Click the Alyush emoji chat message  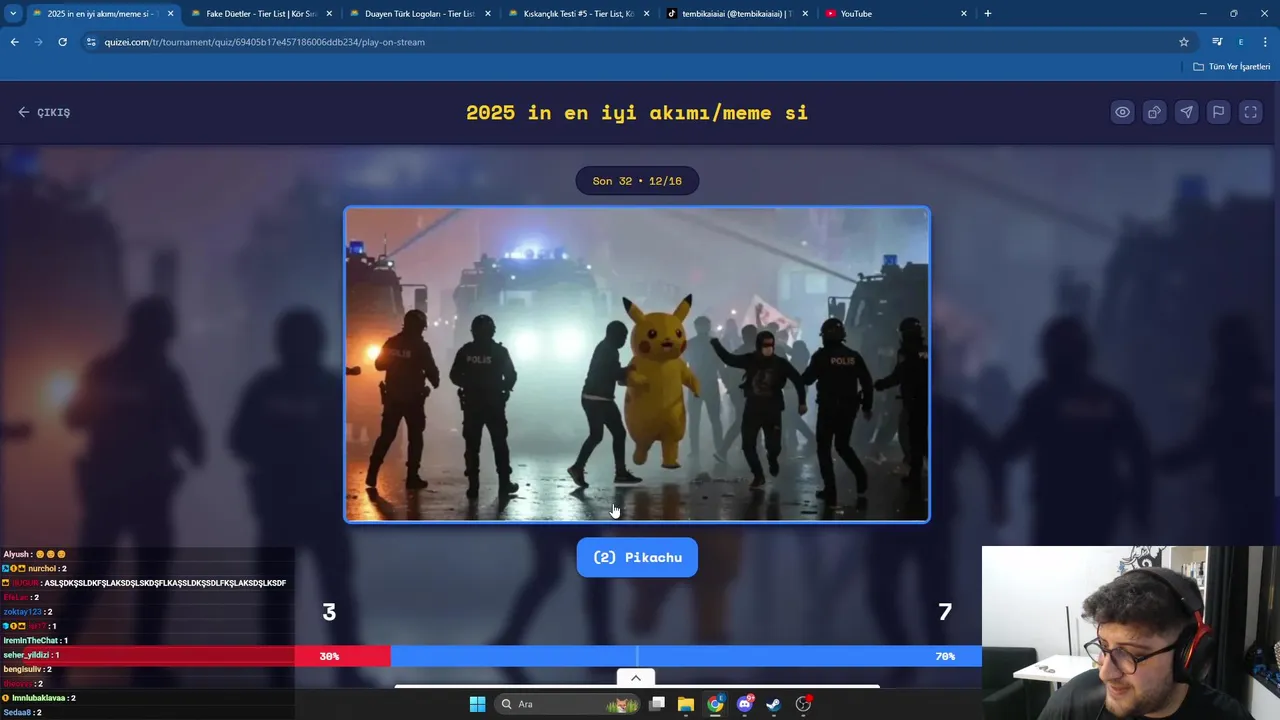tap(35, 554)
